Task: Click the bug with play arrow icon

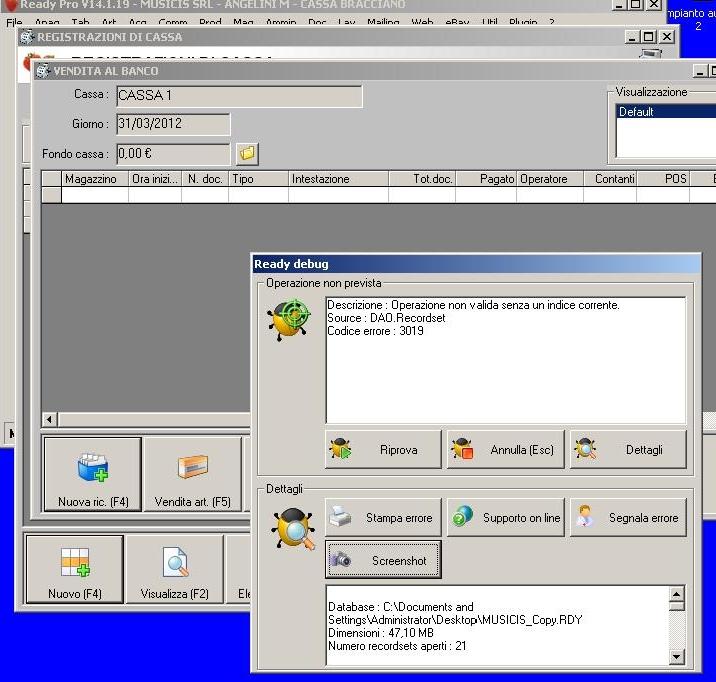Action: pyautogui.click(x=340, y=449)
